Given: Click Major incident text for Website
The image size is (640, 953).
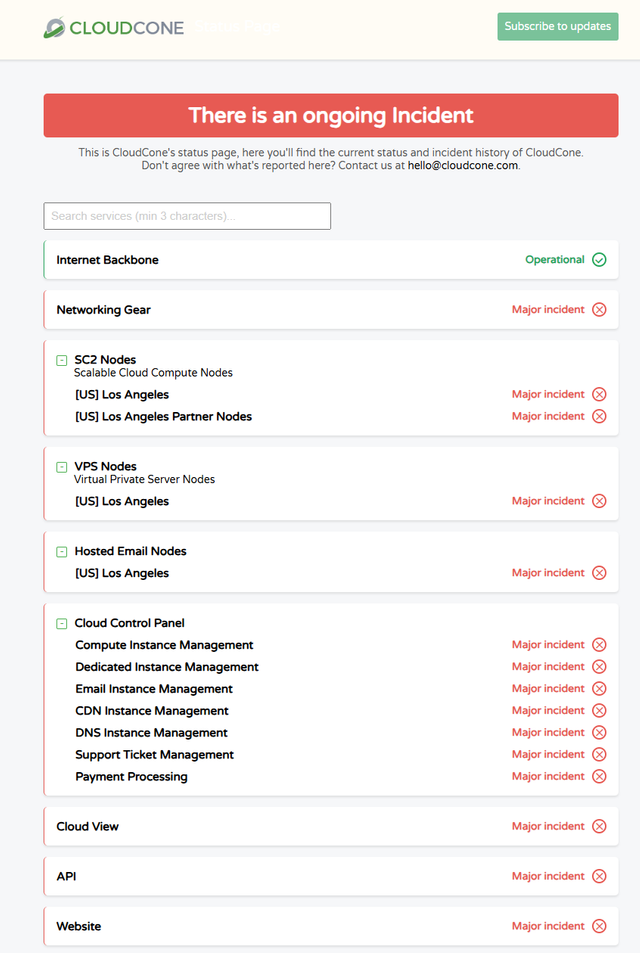Looking at the screenshot, I should click(x=548, y=926).
